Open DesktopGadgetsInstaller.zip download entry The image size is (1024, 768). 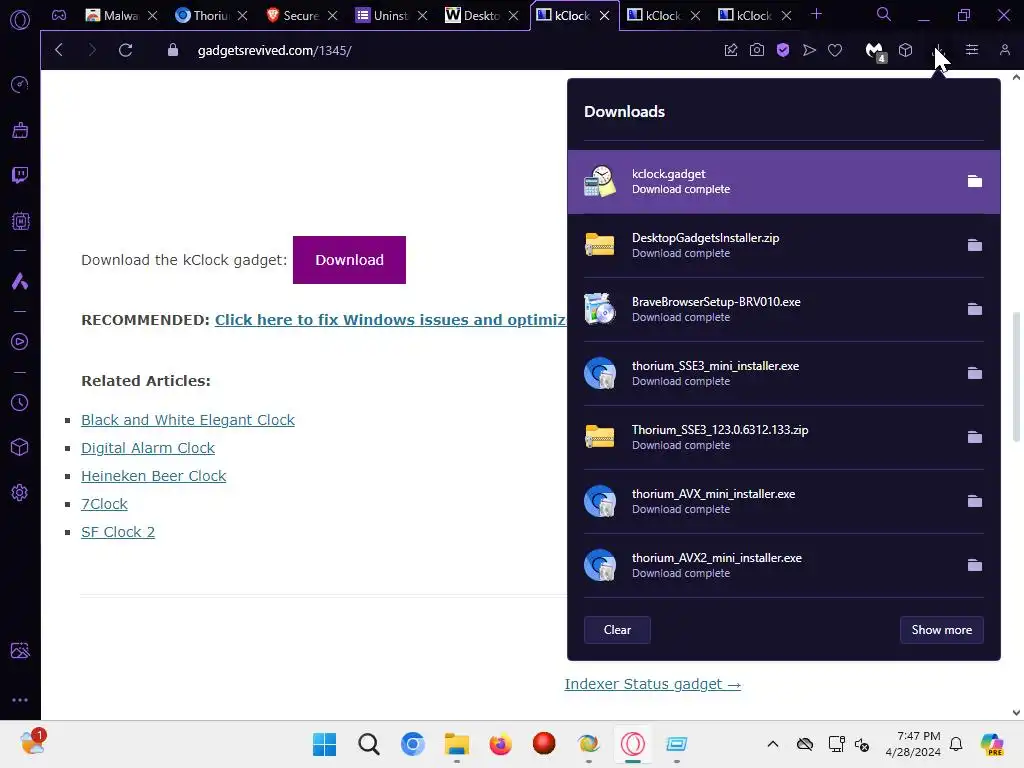(784, 246)
